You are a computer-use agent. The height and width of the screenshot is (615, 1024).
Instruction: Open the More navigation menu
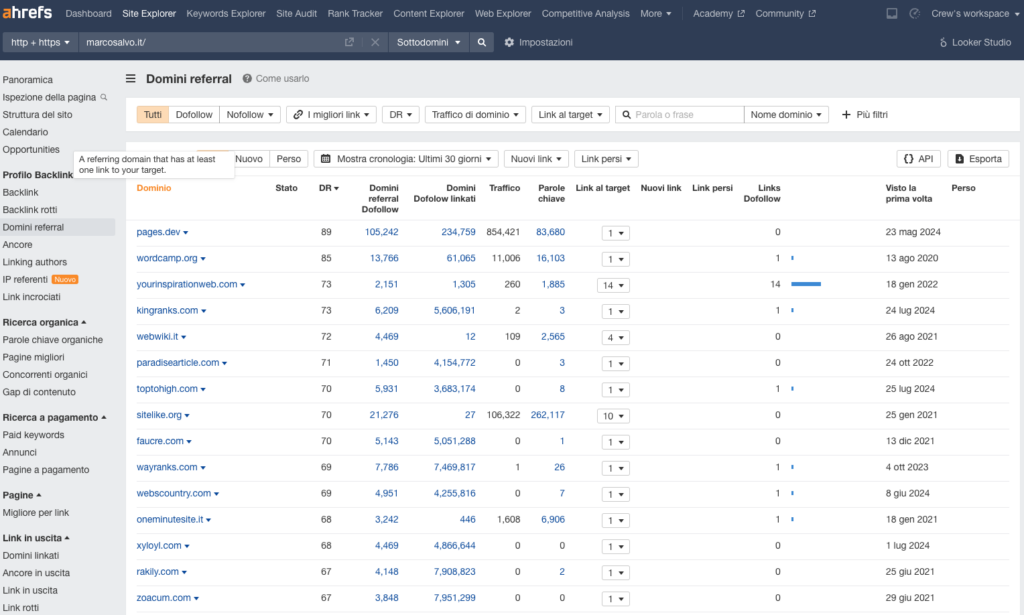click(x=655, y=13)
